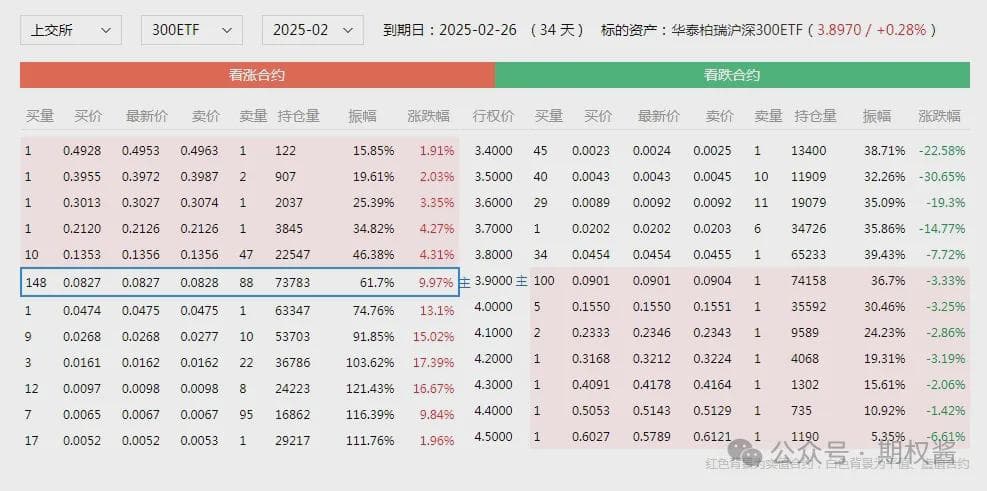This screenshot has width=987, height=491.
Task: Select strike price 3.9000
Action: pos(494,281)
